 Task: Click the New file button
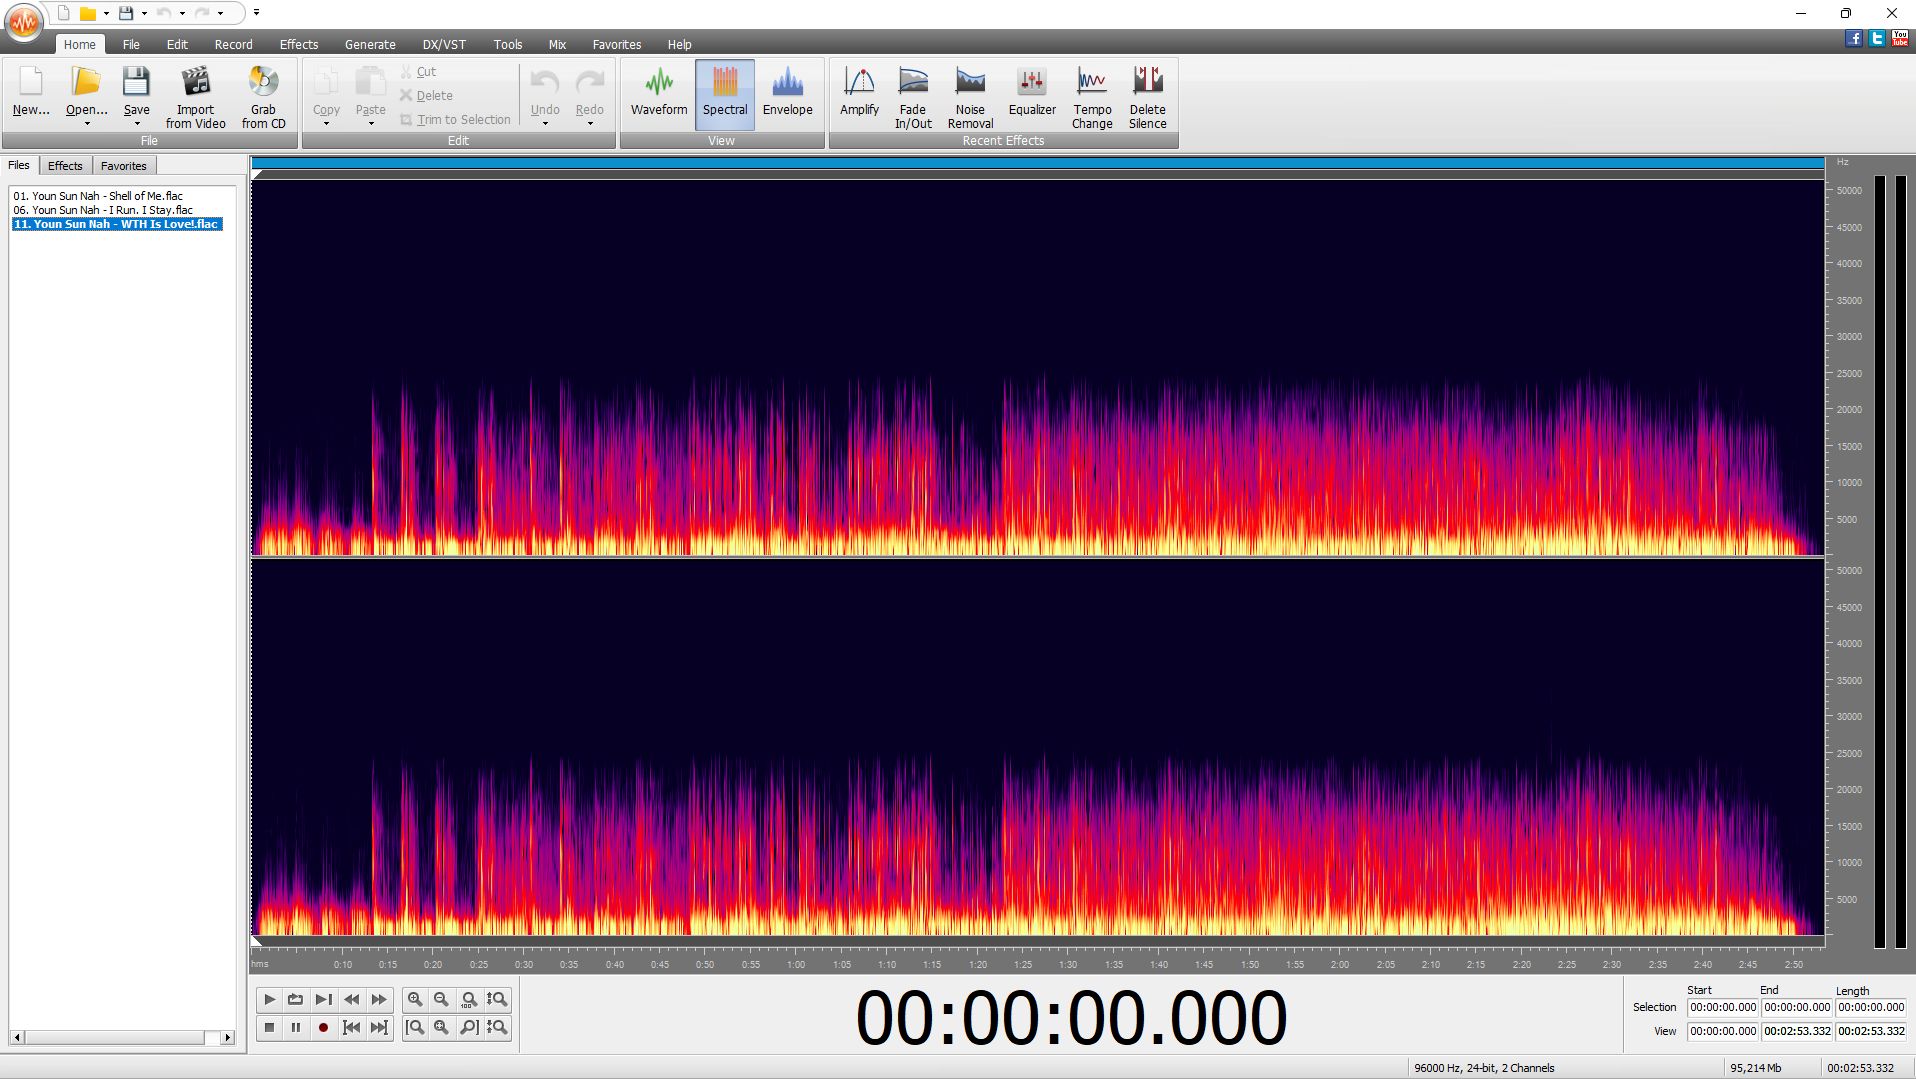click(x=31, y=95)
